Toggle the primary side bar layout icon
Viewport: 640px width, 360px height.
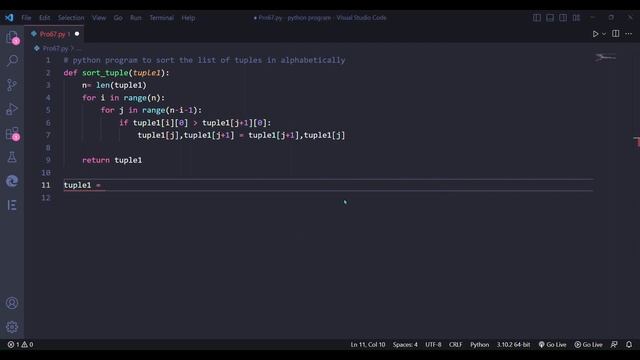click(x=537, y=18)
